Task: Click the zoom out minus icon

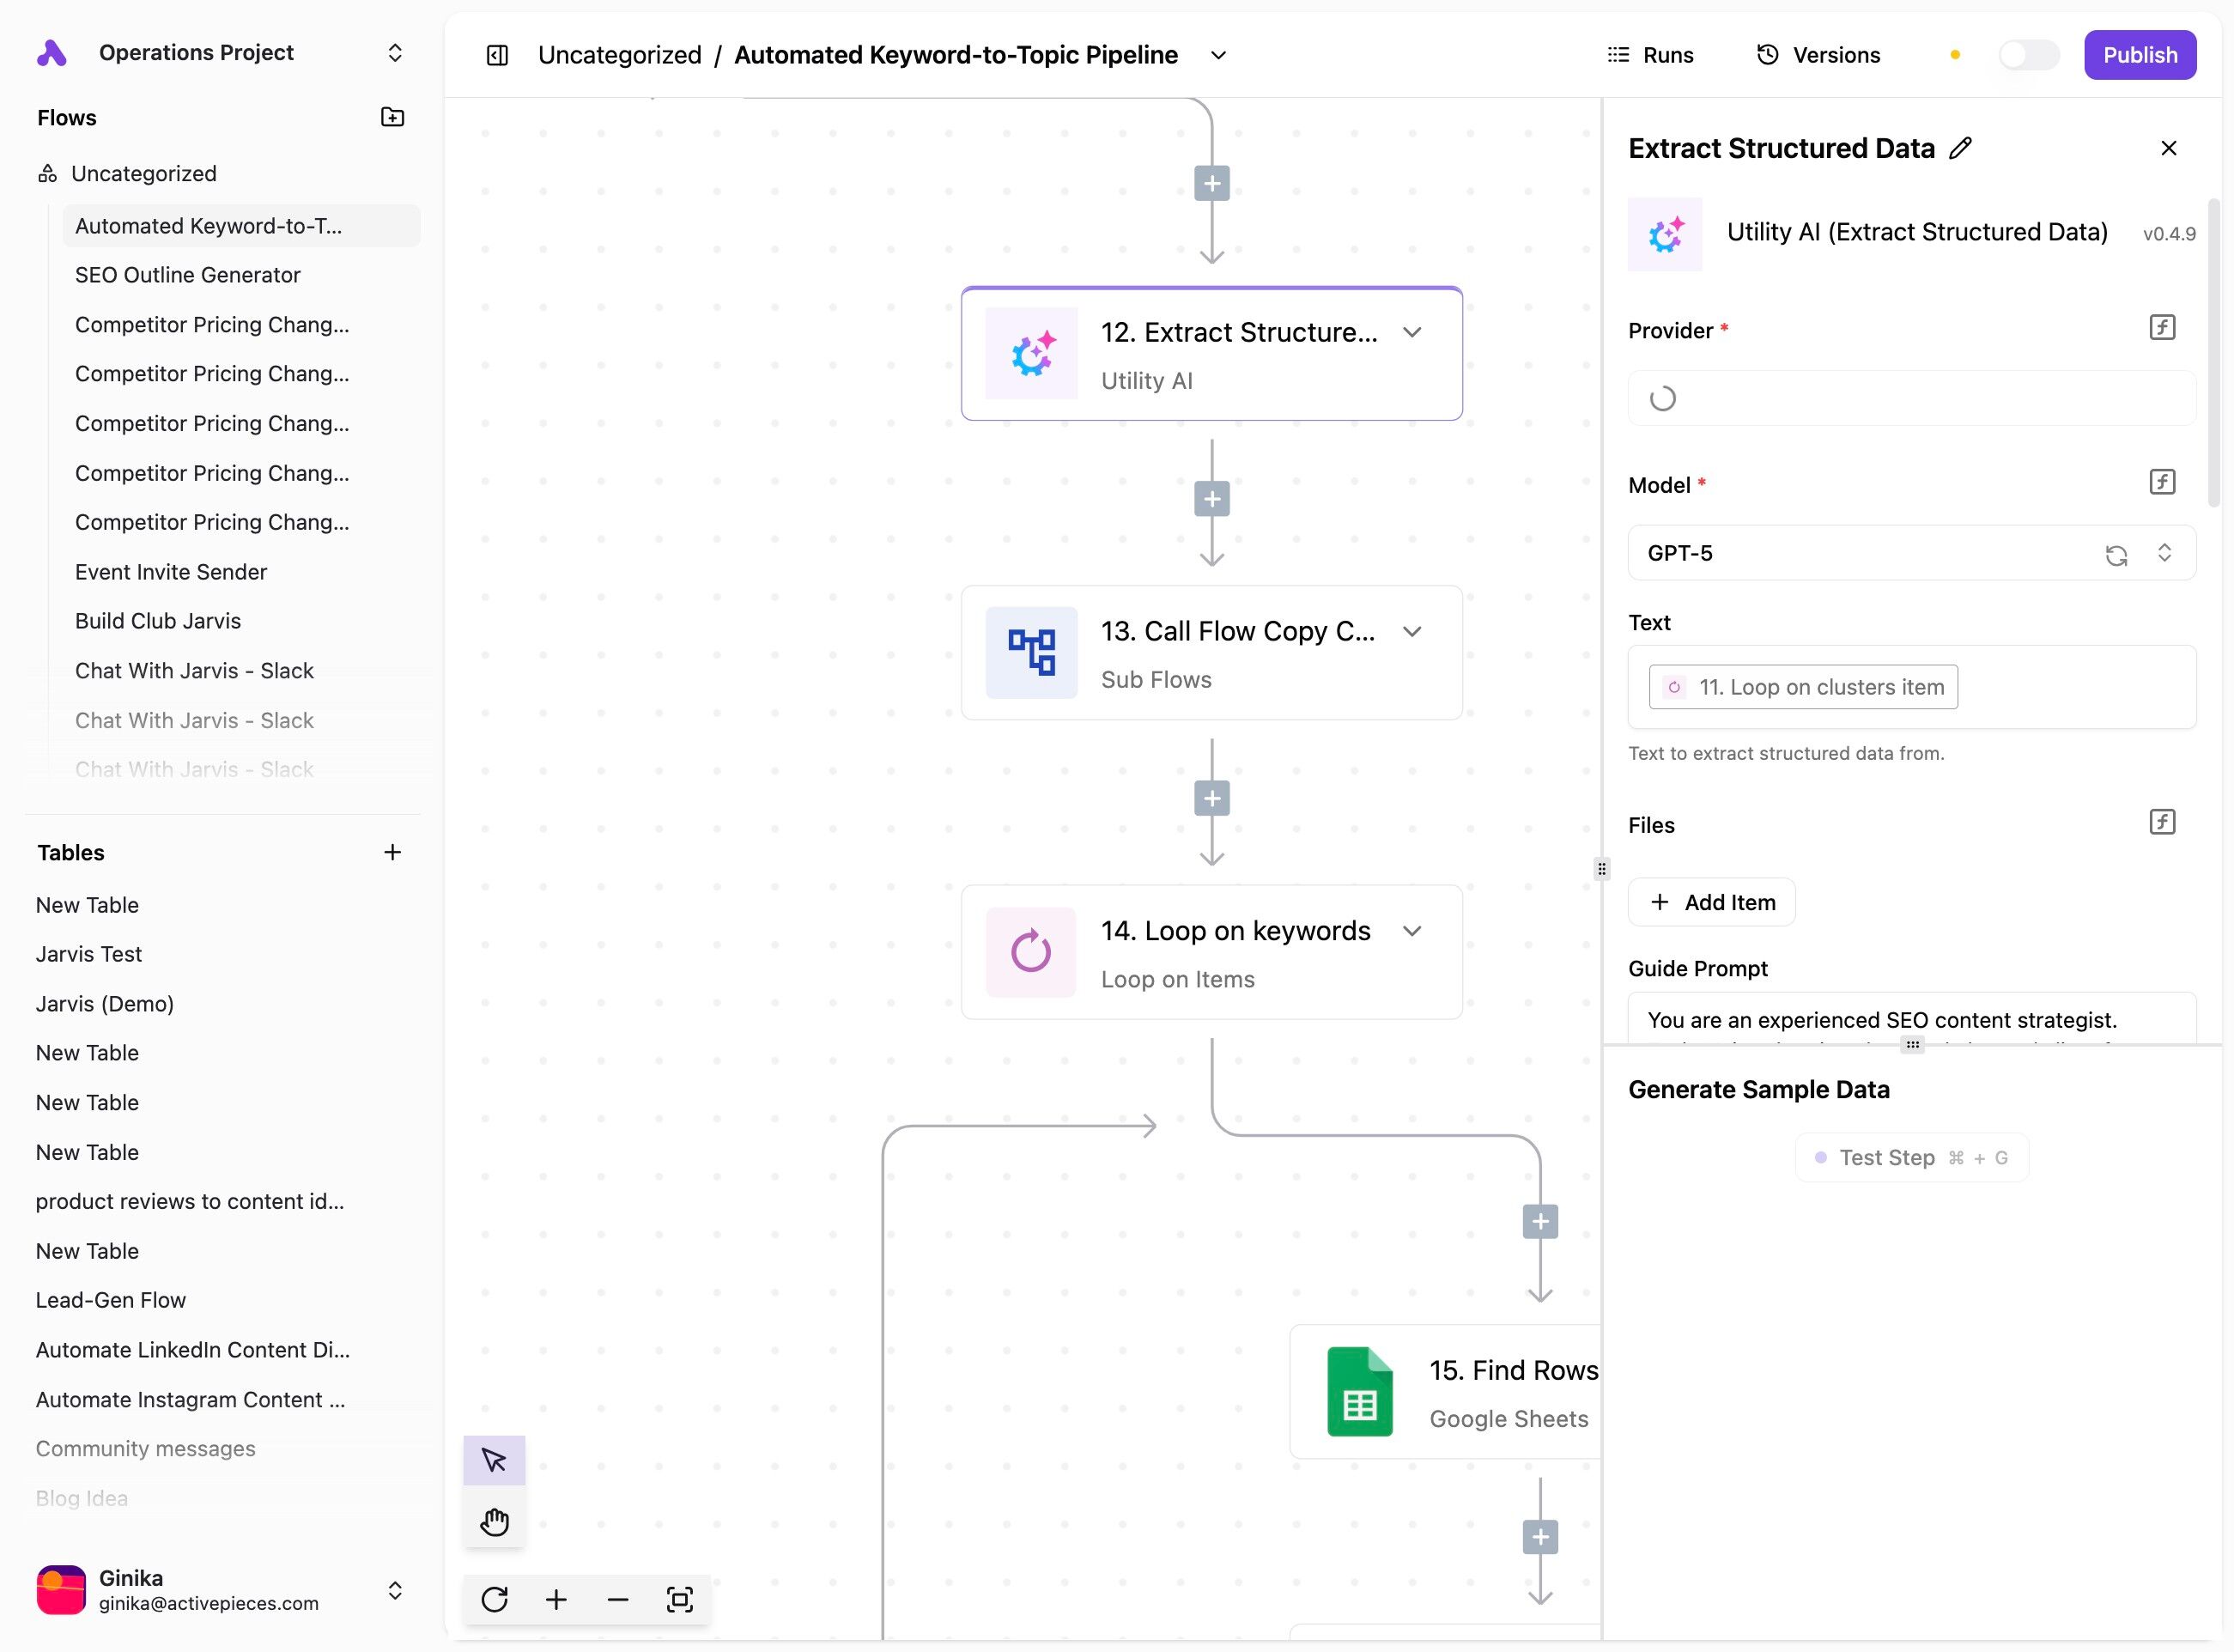Action: (x=617, y=1599)
